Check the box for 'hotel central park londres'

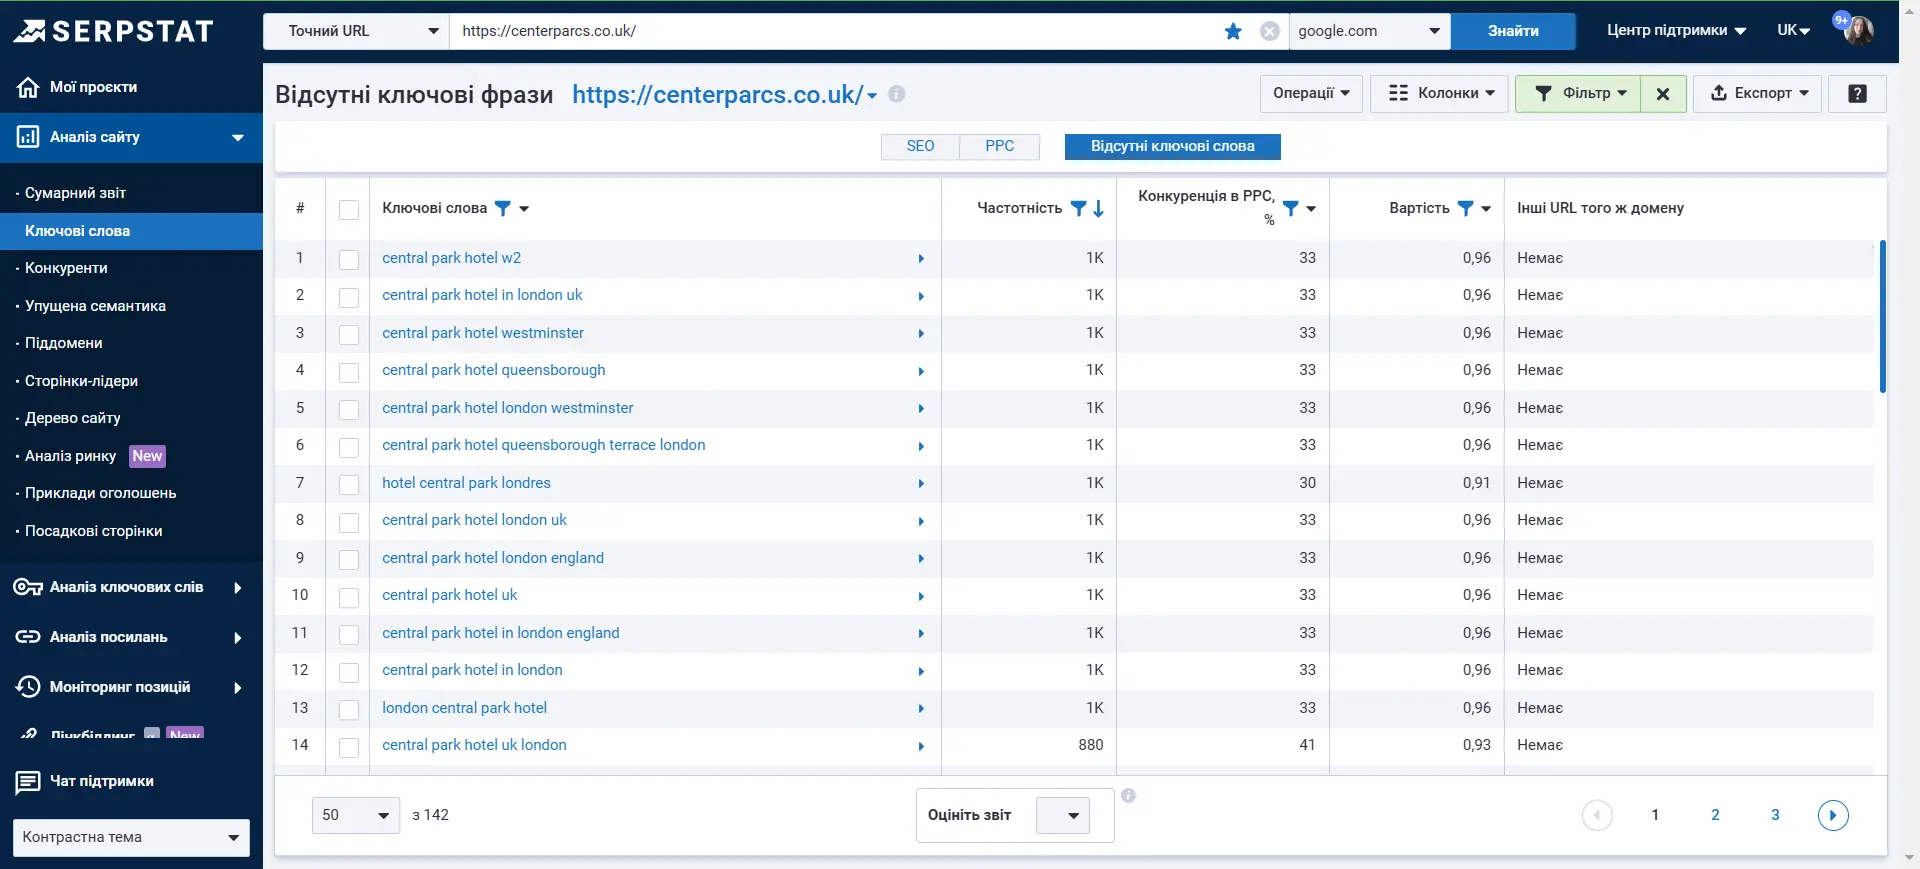[349, 485]
